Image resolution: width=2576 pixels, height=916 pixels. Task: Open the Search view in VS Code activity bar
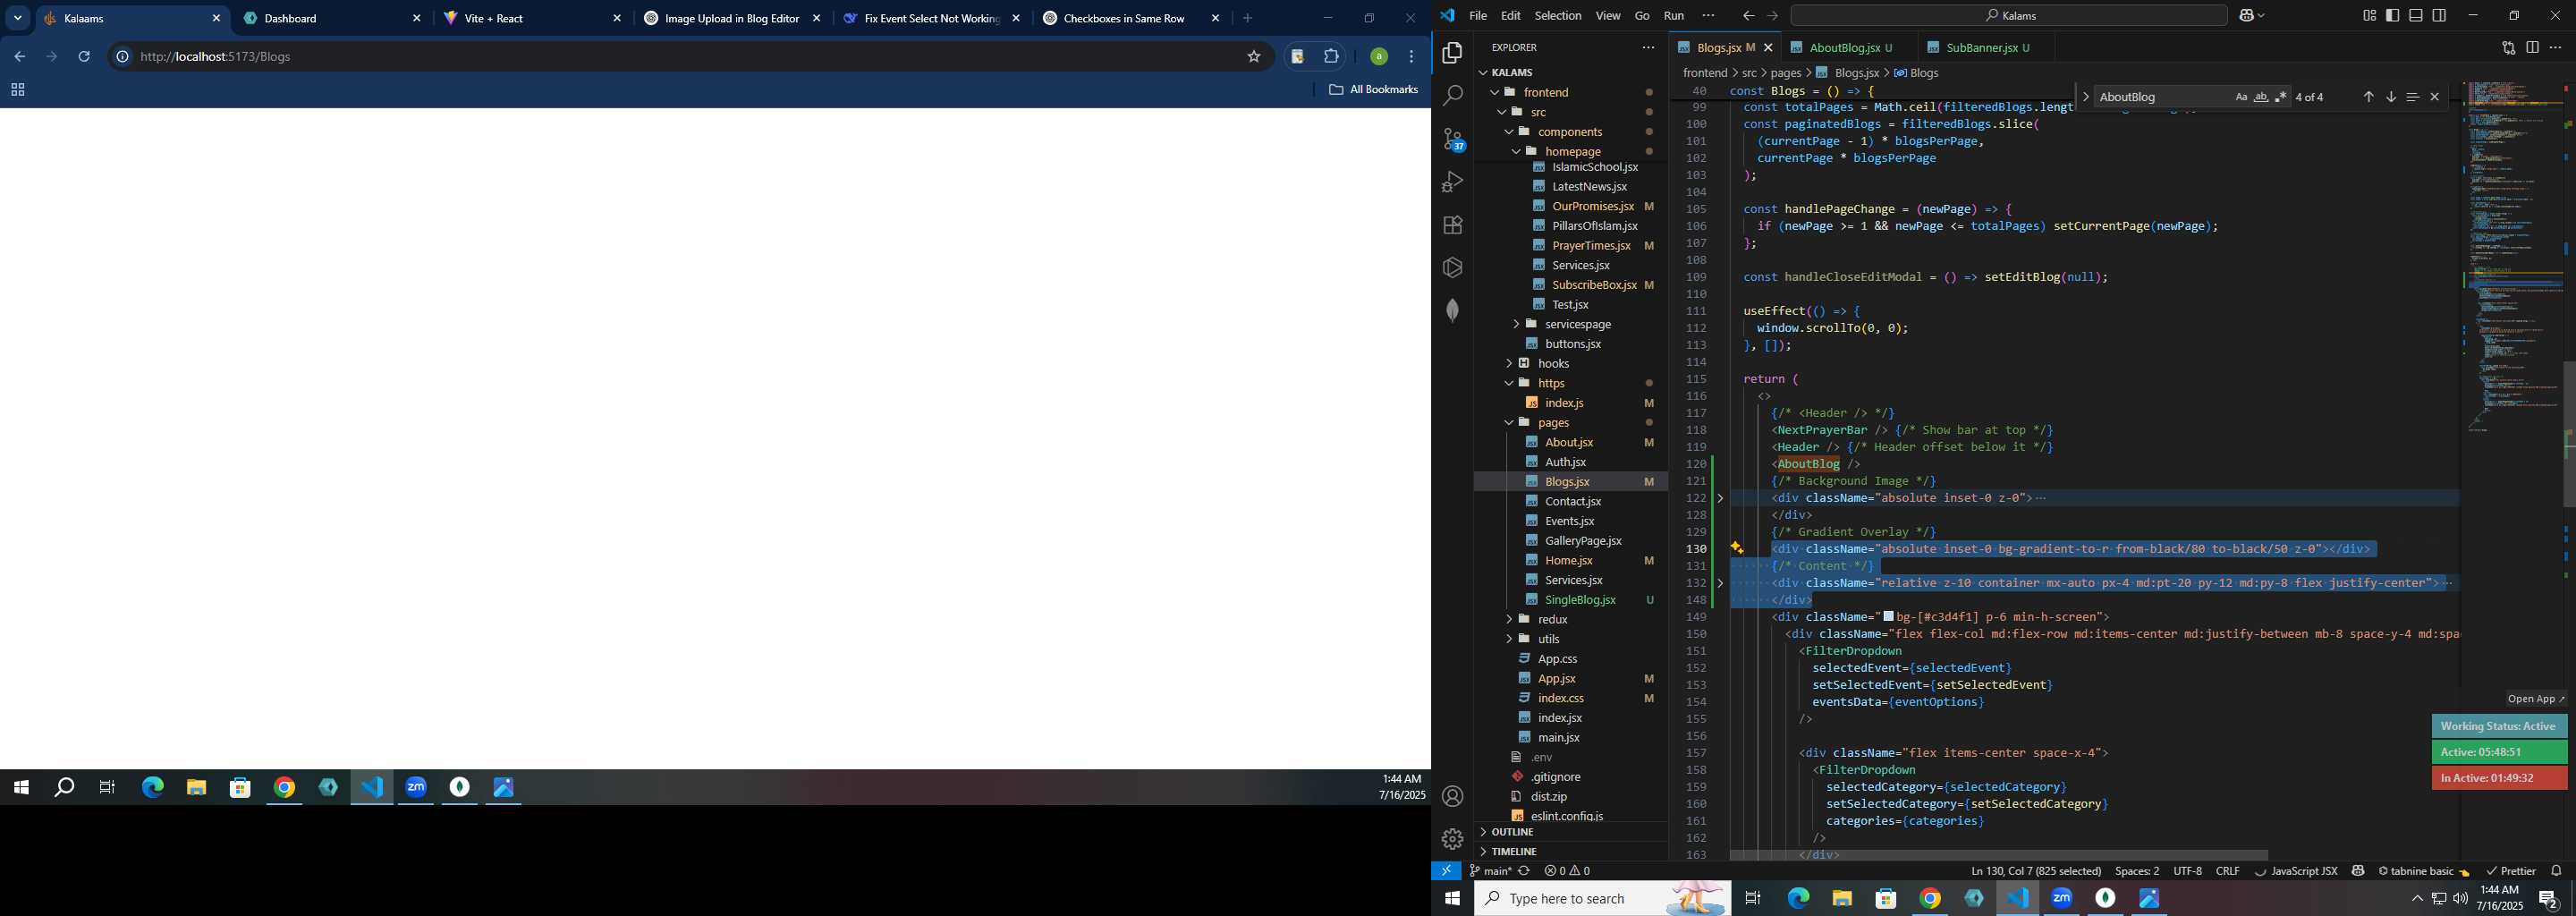1452,96
